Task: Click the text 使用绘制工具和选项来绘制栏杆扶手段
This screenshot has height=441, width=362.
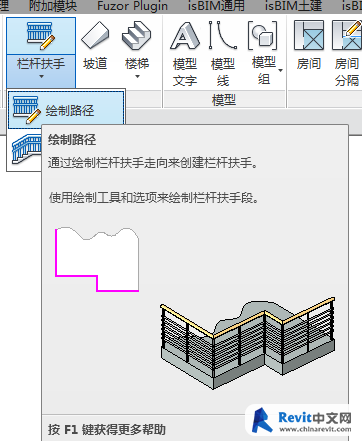Action: coord(154,198)
